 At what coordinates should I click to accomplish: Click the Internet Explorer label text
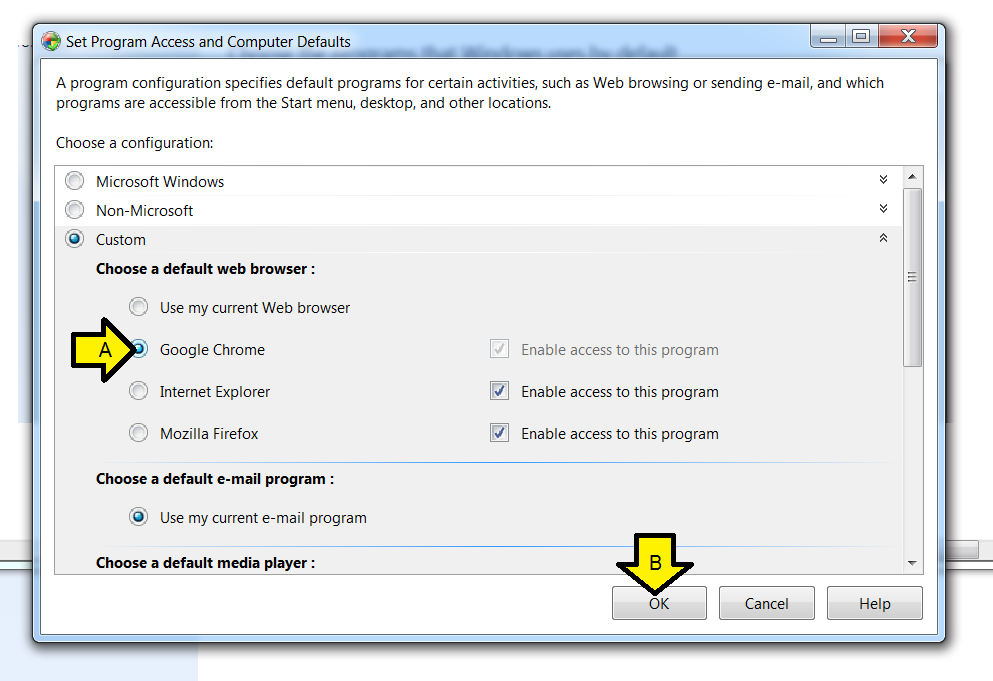point(215,391)
